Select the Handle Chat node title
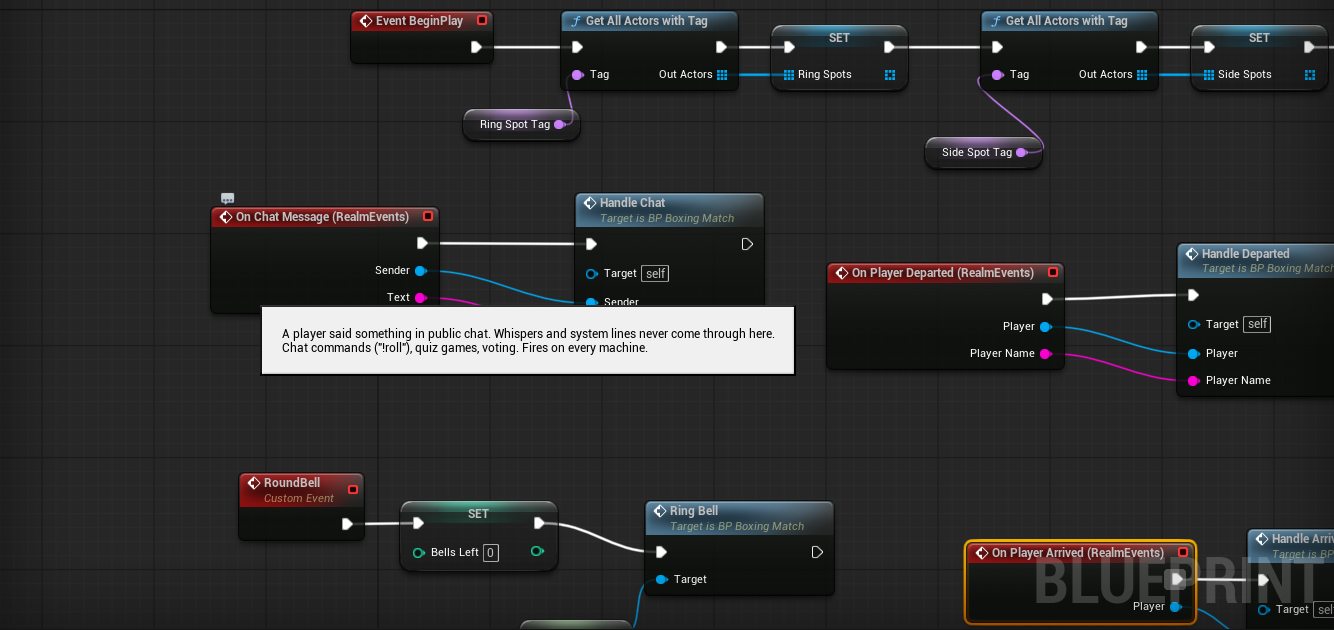 (x=632, y=203)
